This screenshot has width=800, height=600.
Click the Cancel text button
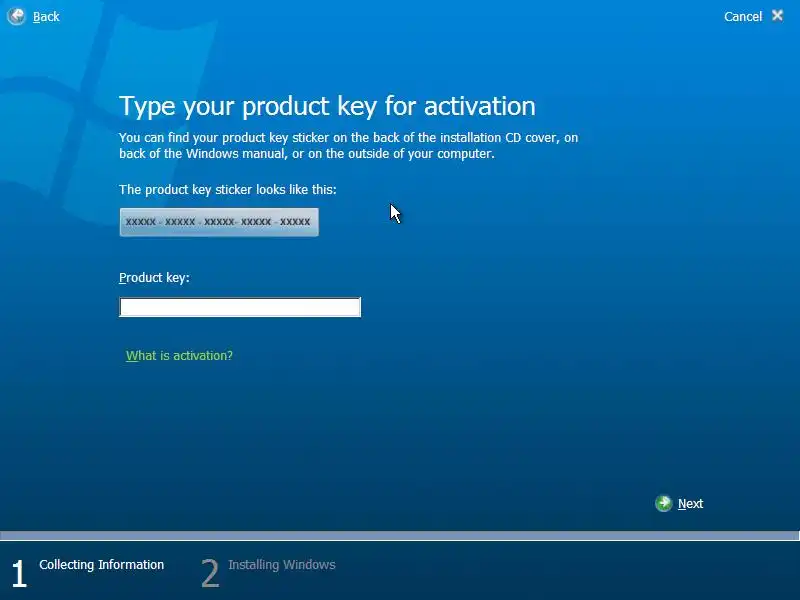pyautogui.click(x=742, y=17)
